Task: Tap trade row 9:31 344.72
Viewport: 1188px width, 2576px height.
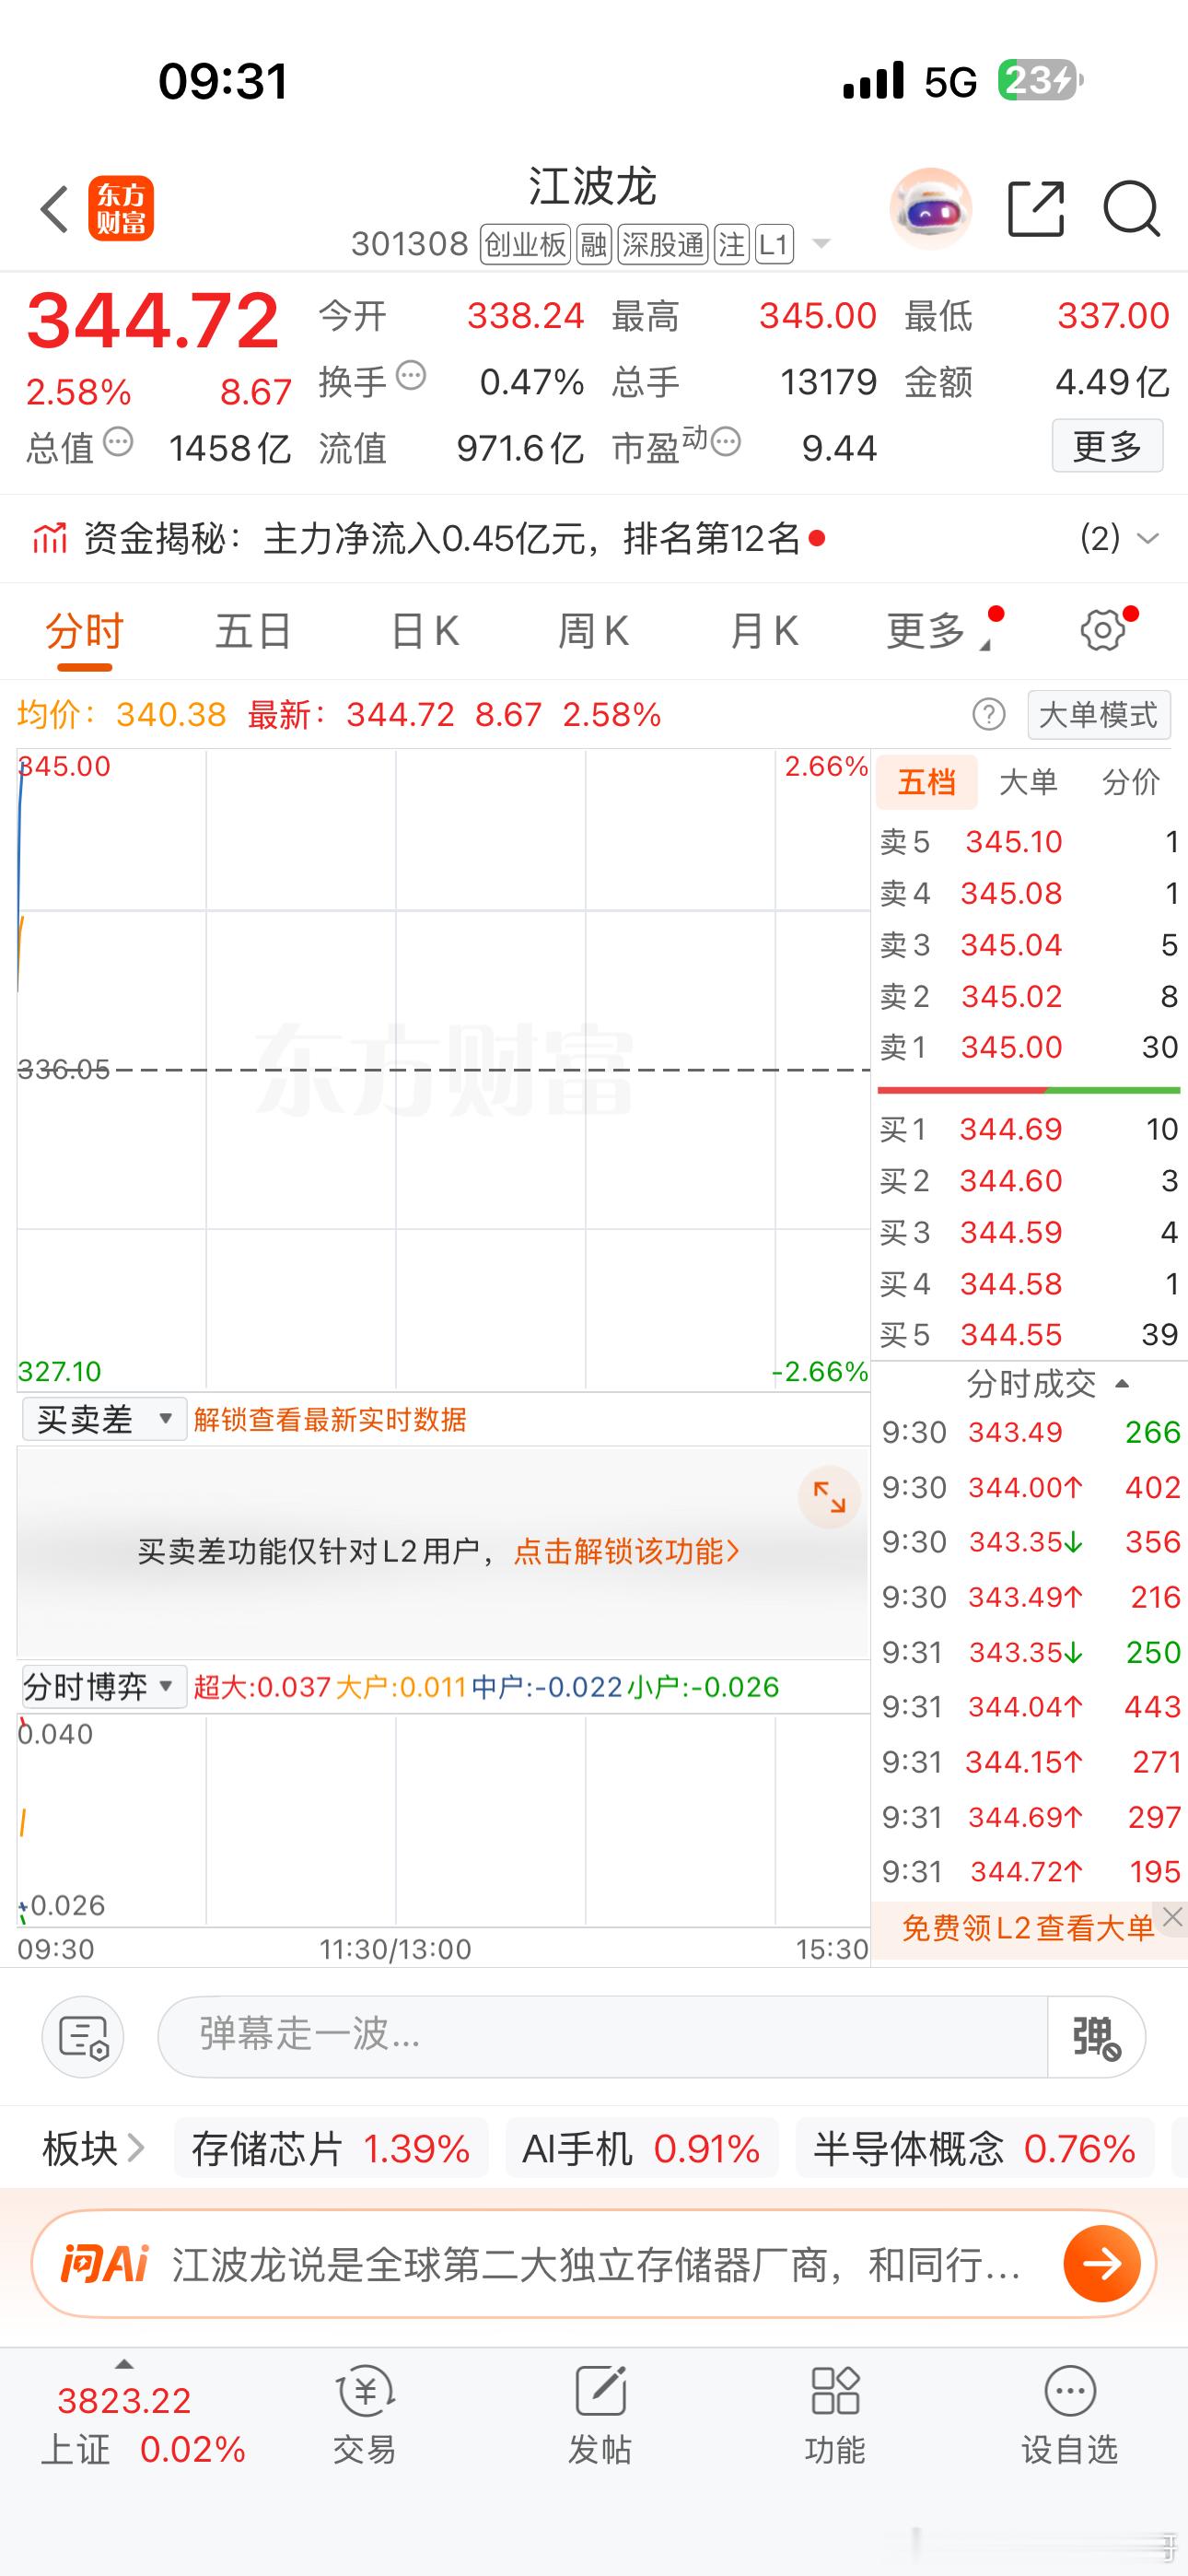Action: pyautogui.click(x=1030, y=1871)
